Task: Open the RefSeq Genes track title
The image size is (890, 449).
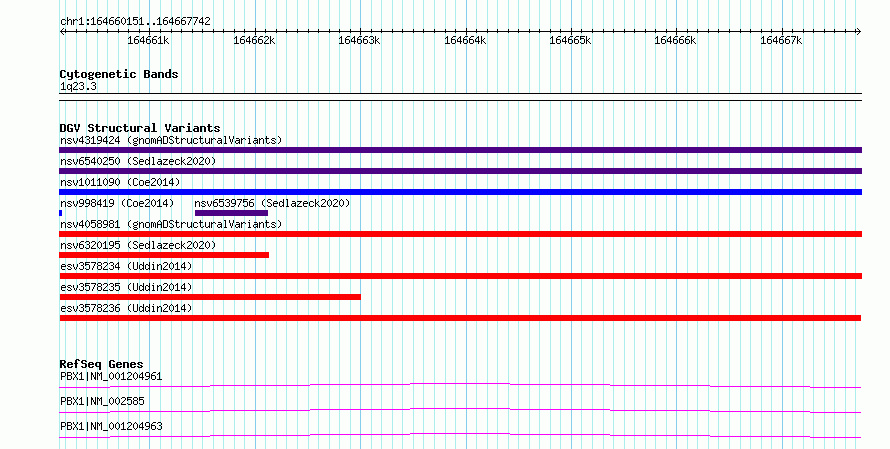Action: 101,364
